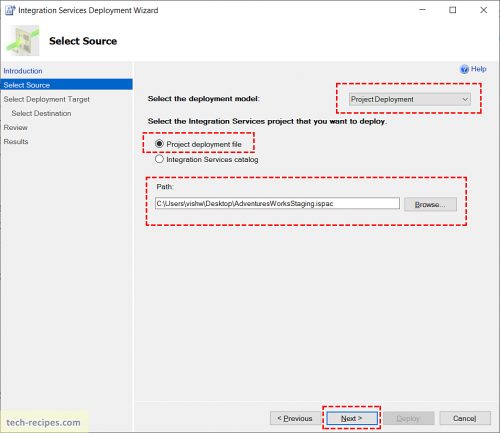Cancel the deployment wizard
Image resolution: width=500 pixels, height=433 pixels.
pos(465,418)
